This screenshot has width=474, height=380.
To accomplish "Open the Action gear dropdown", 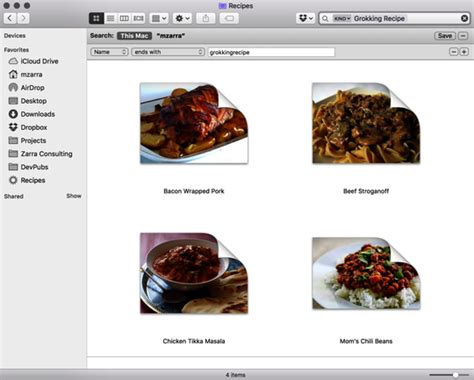I will click(182, 18).
